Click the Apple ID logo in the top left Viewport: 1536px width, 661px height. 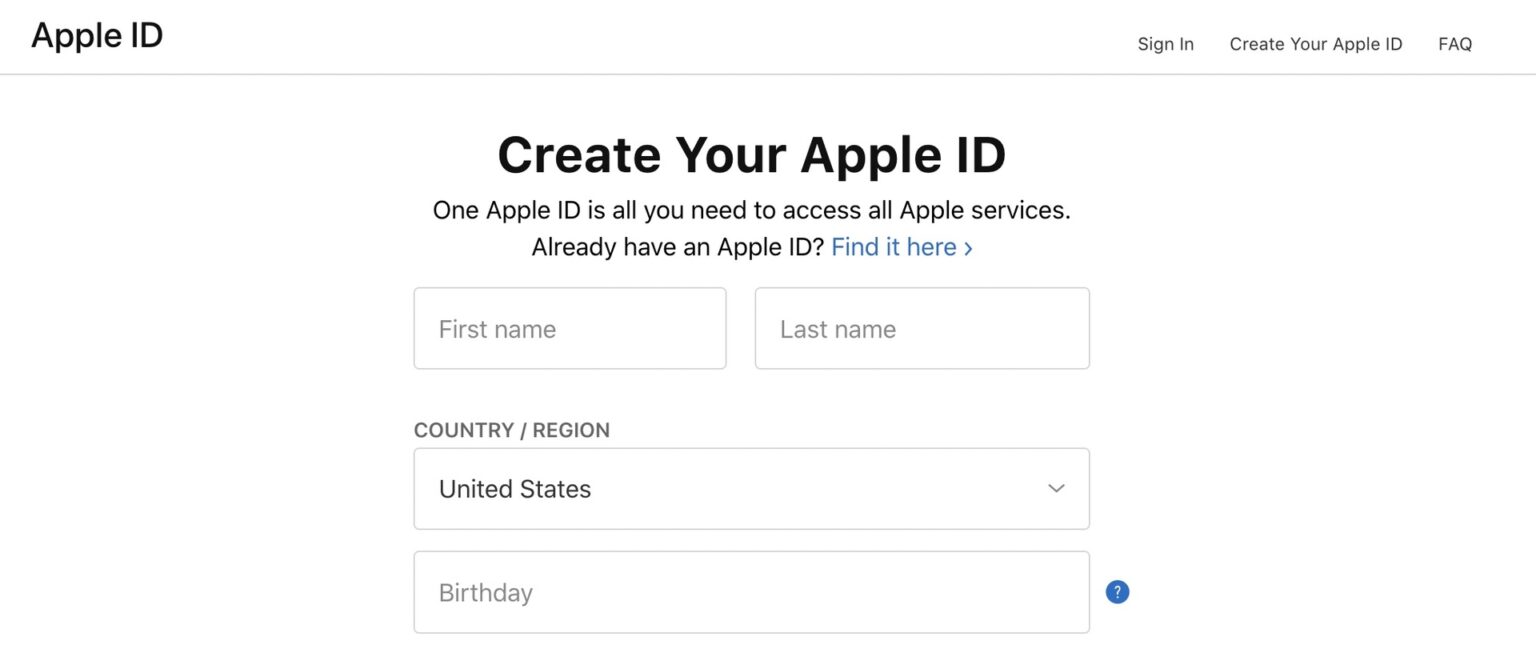[96, 35]
